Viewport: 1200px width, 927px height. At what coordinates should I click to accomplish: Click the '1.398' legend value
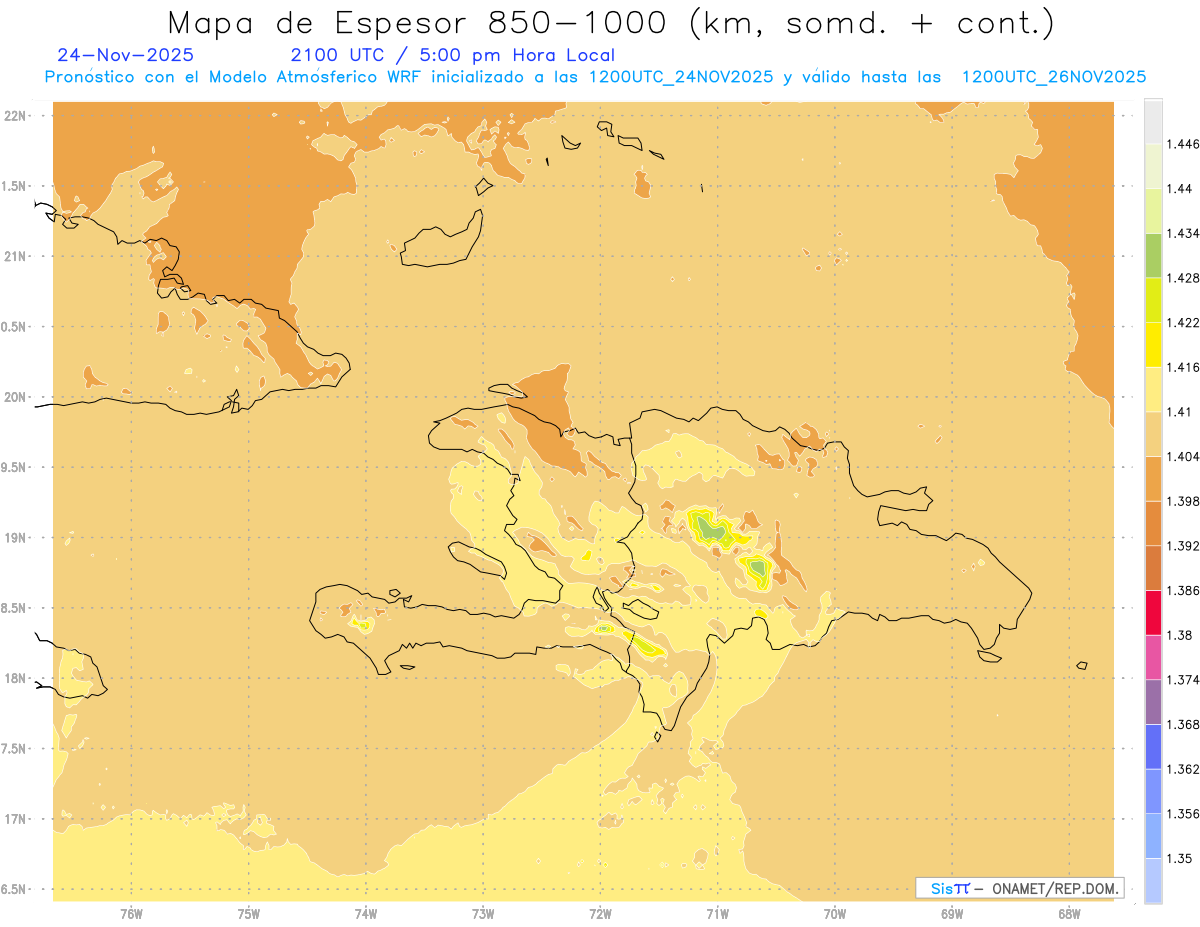1182,501
